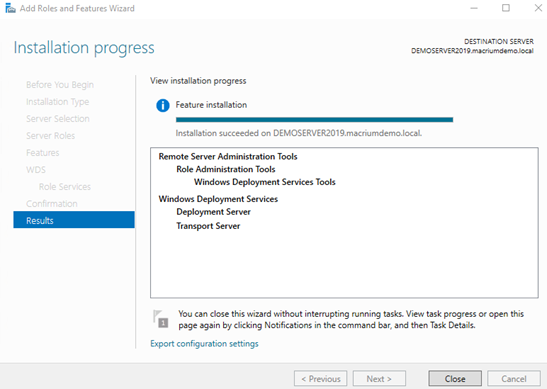Screen dimensions: 547x389
Task: Click the Close button
Action: coord(455,379)
